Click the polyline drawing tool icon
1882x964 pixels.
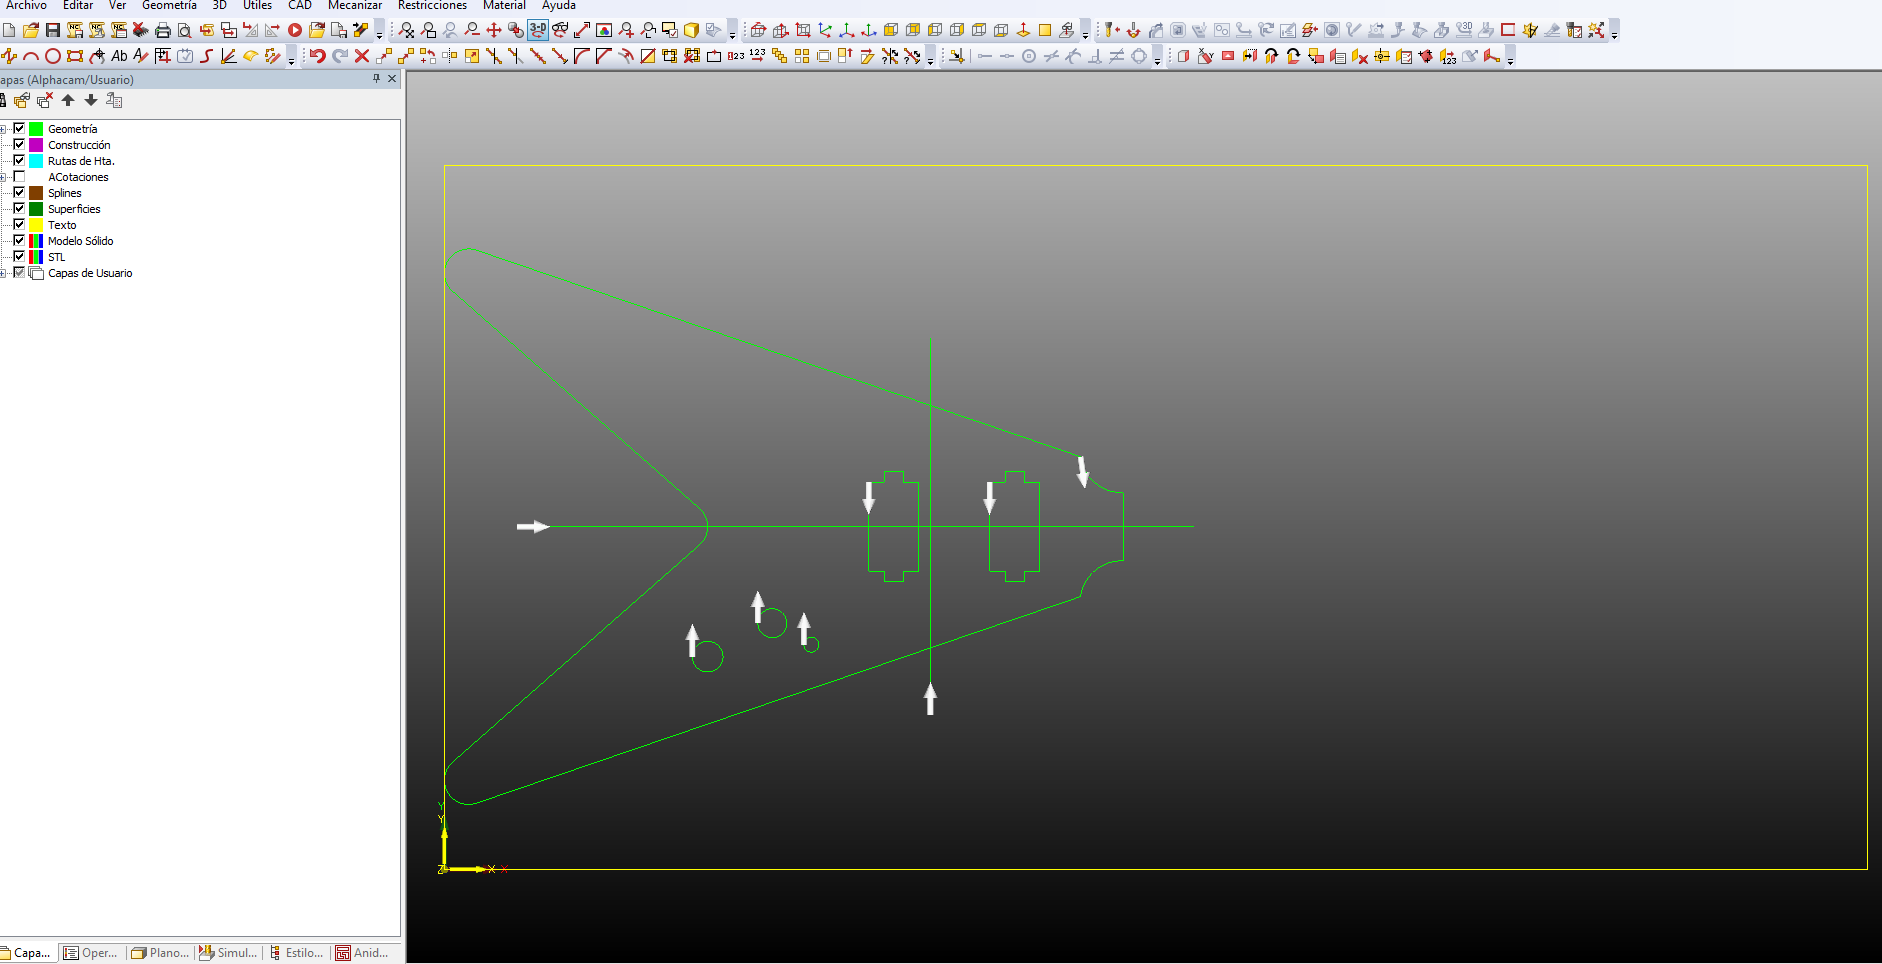[9, 56]
